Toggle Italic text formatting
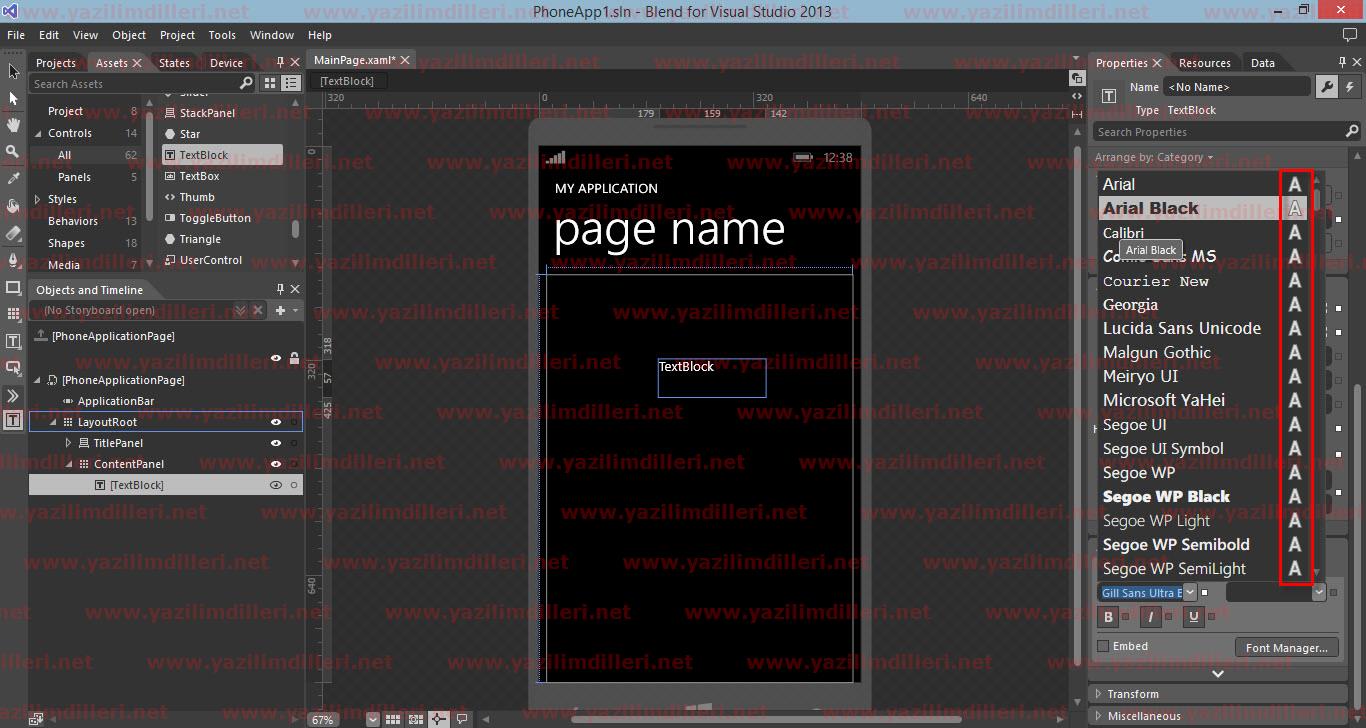The width and height of the screenshot is (1366, 728). [1151, 617]
